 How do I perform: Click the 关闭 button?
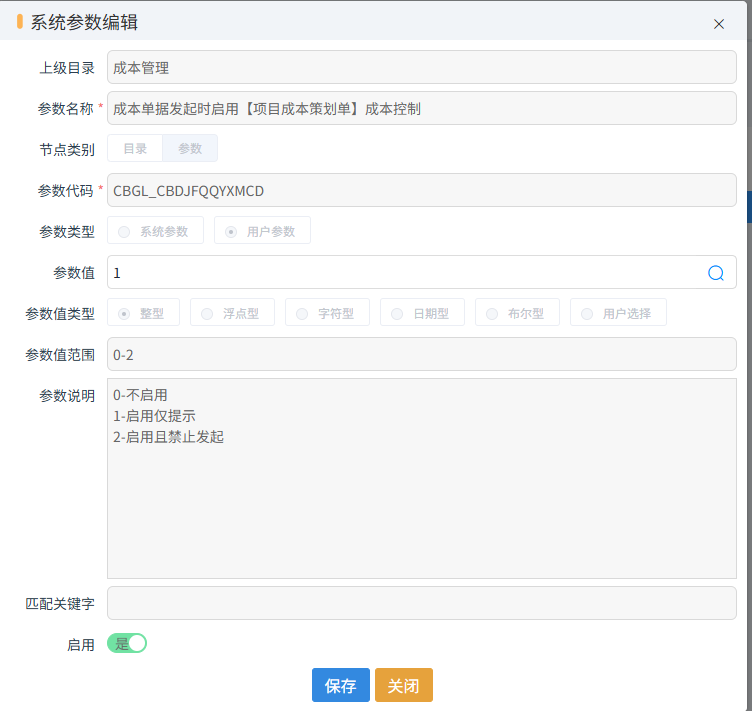tap(403, 685)
